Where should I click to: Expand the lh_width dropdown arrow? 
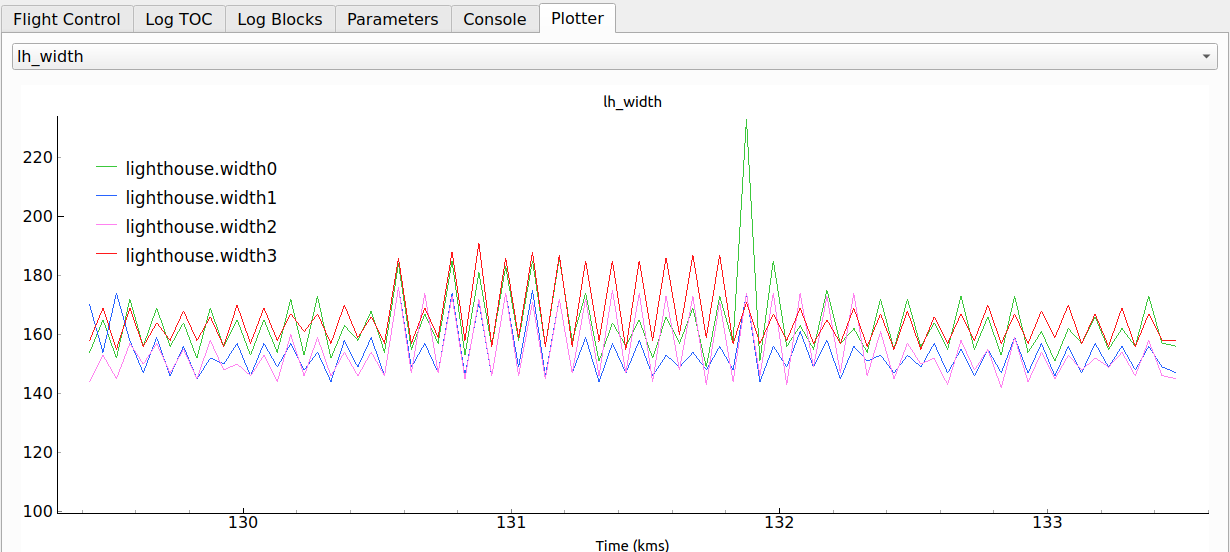(1207, 57)
